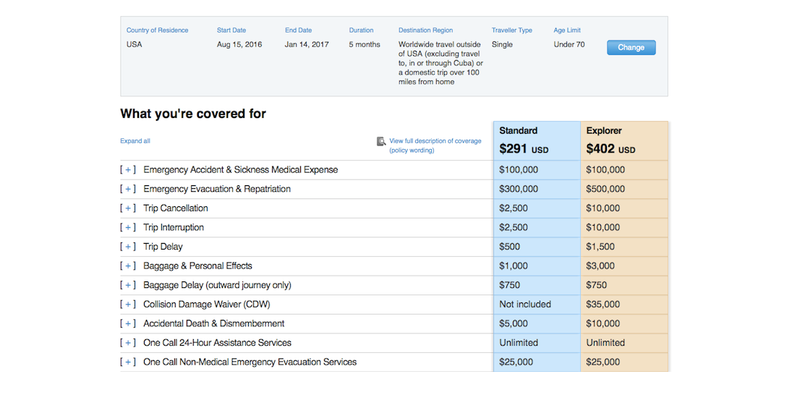The height and width of the screenshot is (395, 800).
Task: Expand Emergency Accident & Sickness Medical Expense row
Action: click(128, 169)
